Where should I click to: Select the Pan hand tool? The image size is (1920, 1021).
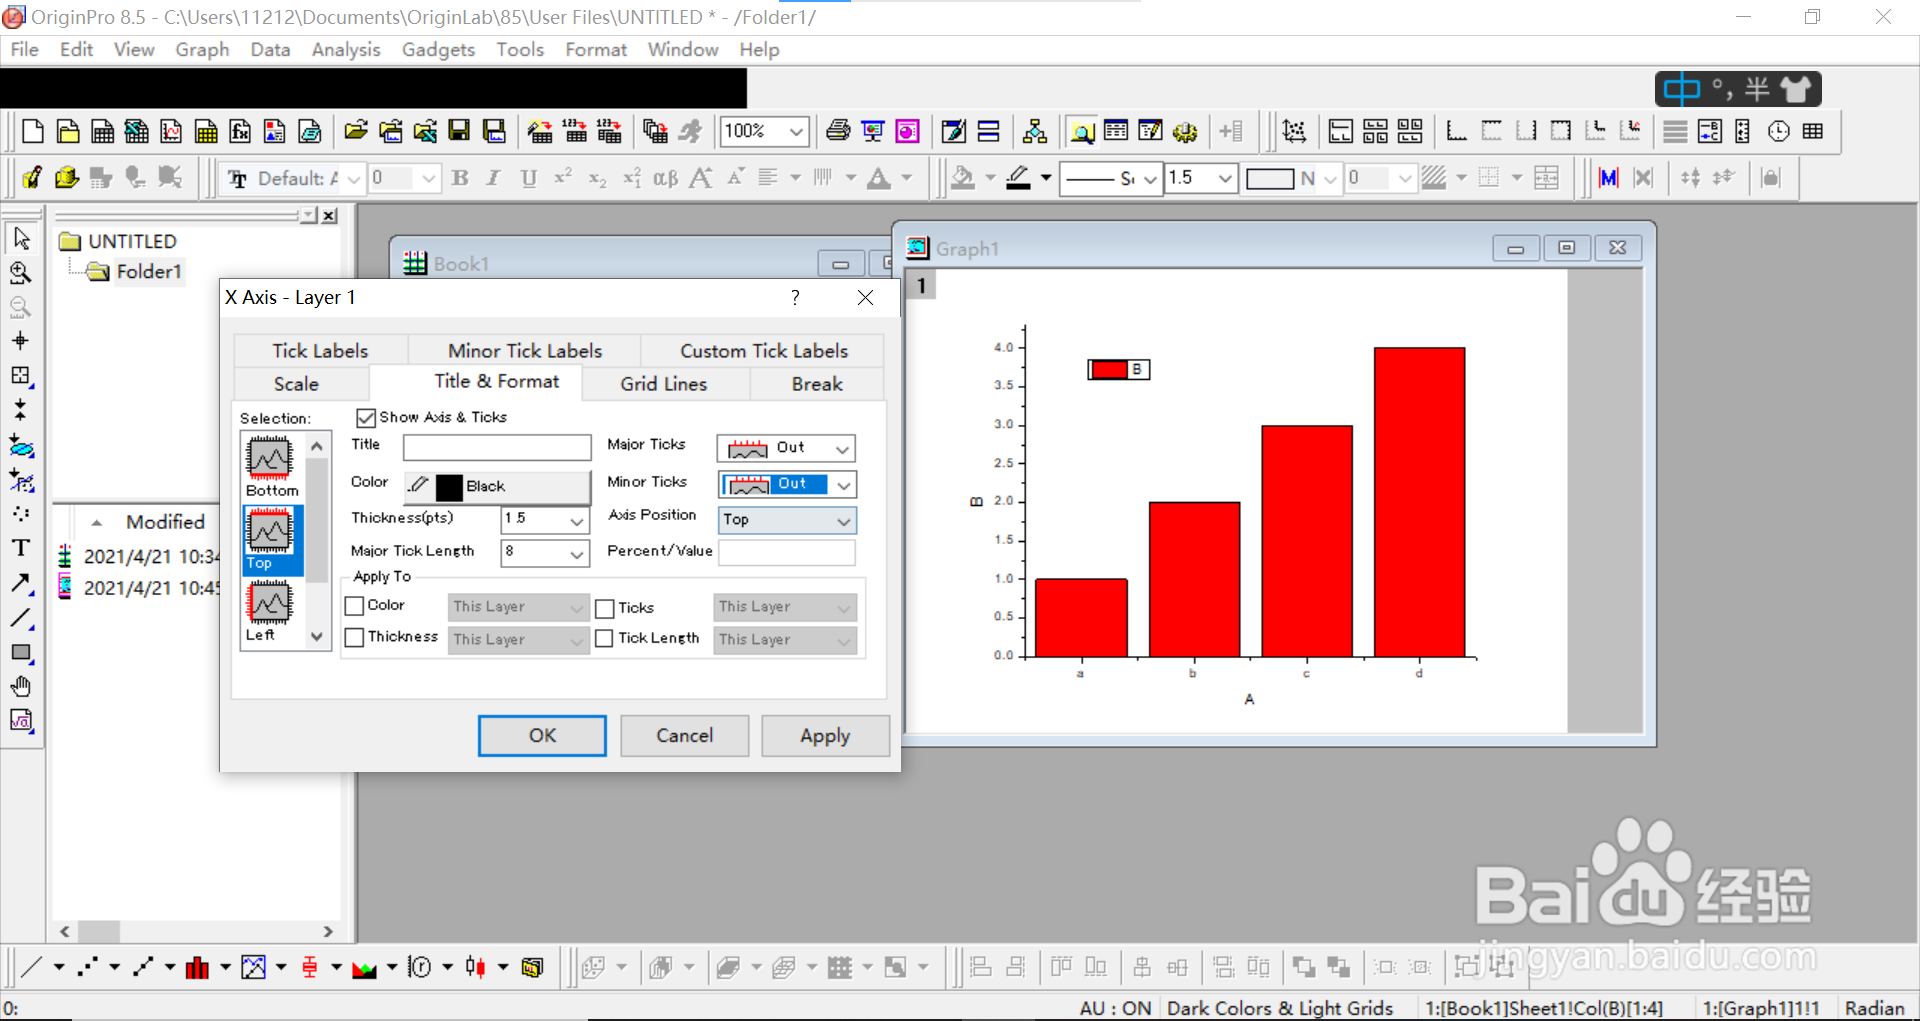[21, 686]
